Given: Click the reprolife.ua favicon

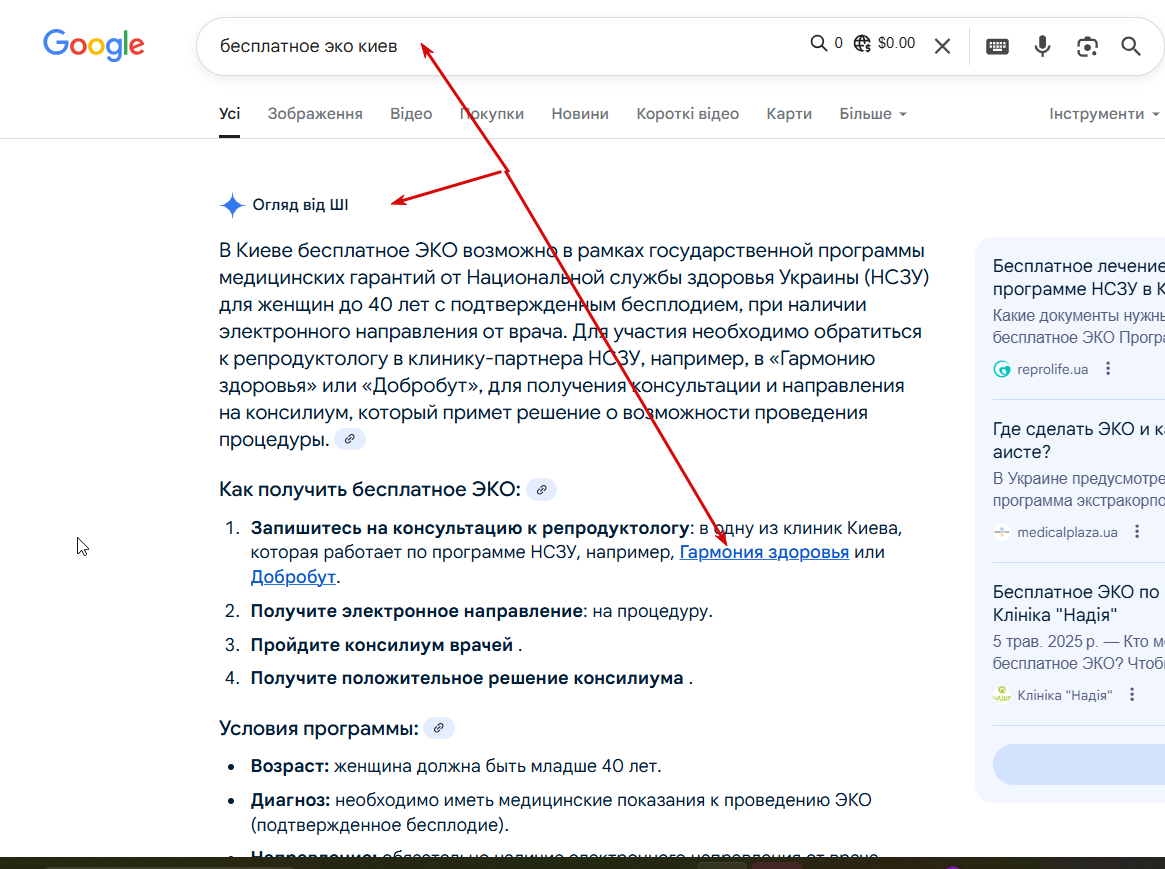Looking at the screenshot, I should (1002, 369).
